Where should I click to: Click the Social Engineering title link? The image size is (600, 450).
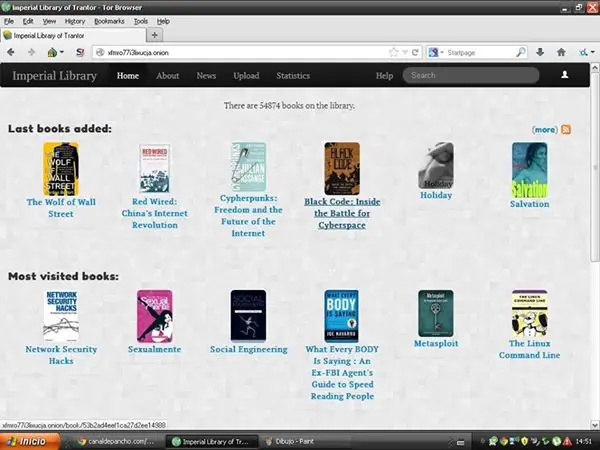click(248, 349)
